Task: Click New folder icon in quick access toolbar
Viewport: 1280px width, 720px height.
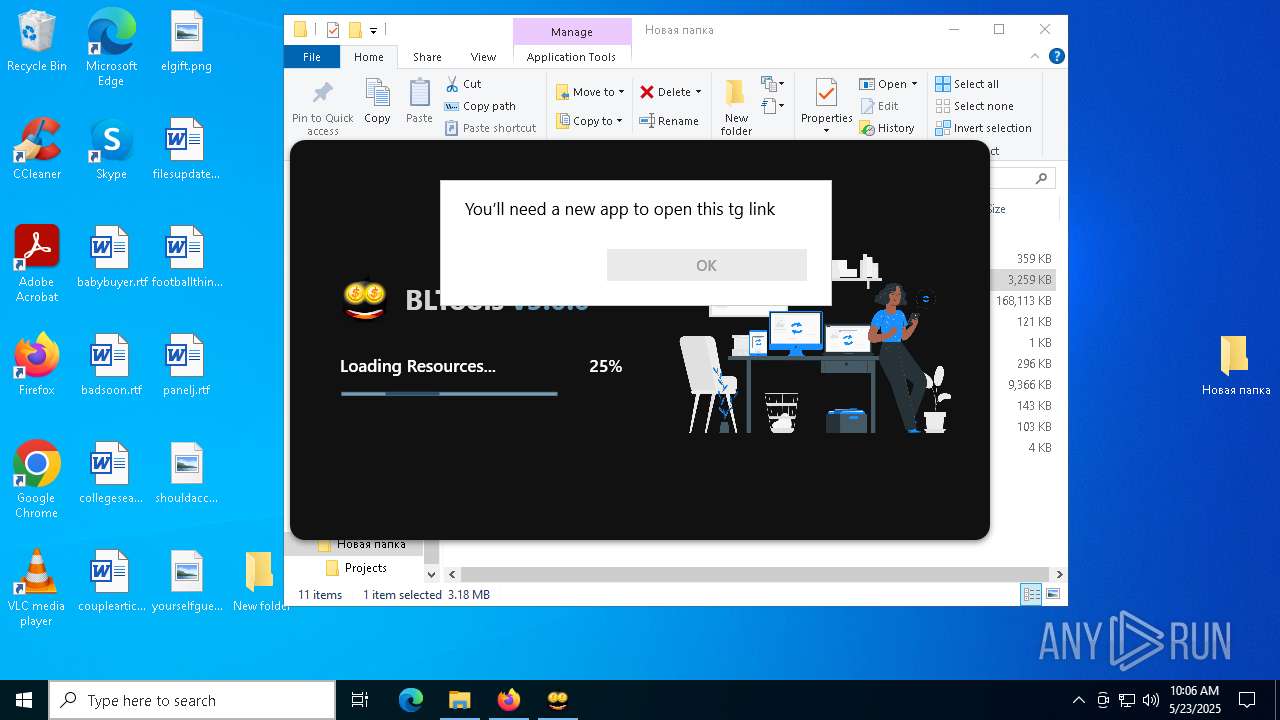Action: (354, 30)
